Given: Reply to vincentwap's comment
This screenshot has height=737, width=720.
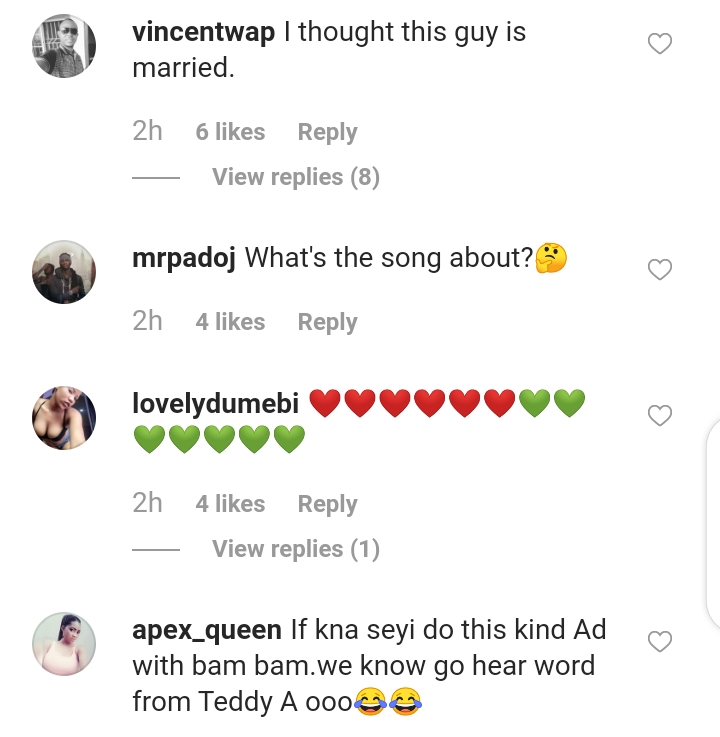Looking at the screenshot, I should [327, 132].
